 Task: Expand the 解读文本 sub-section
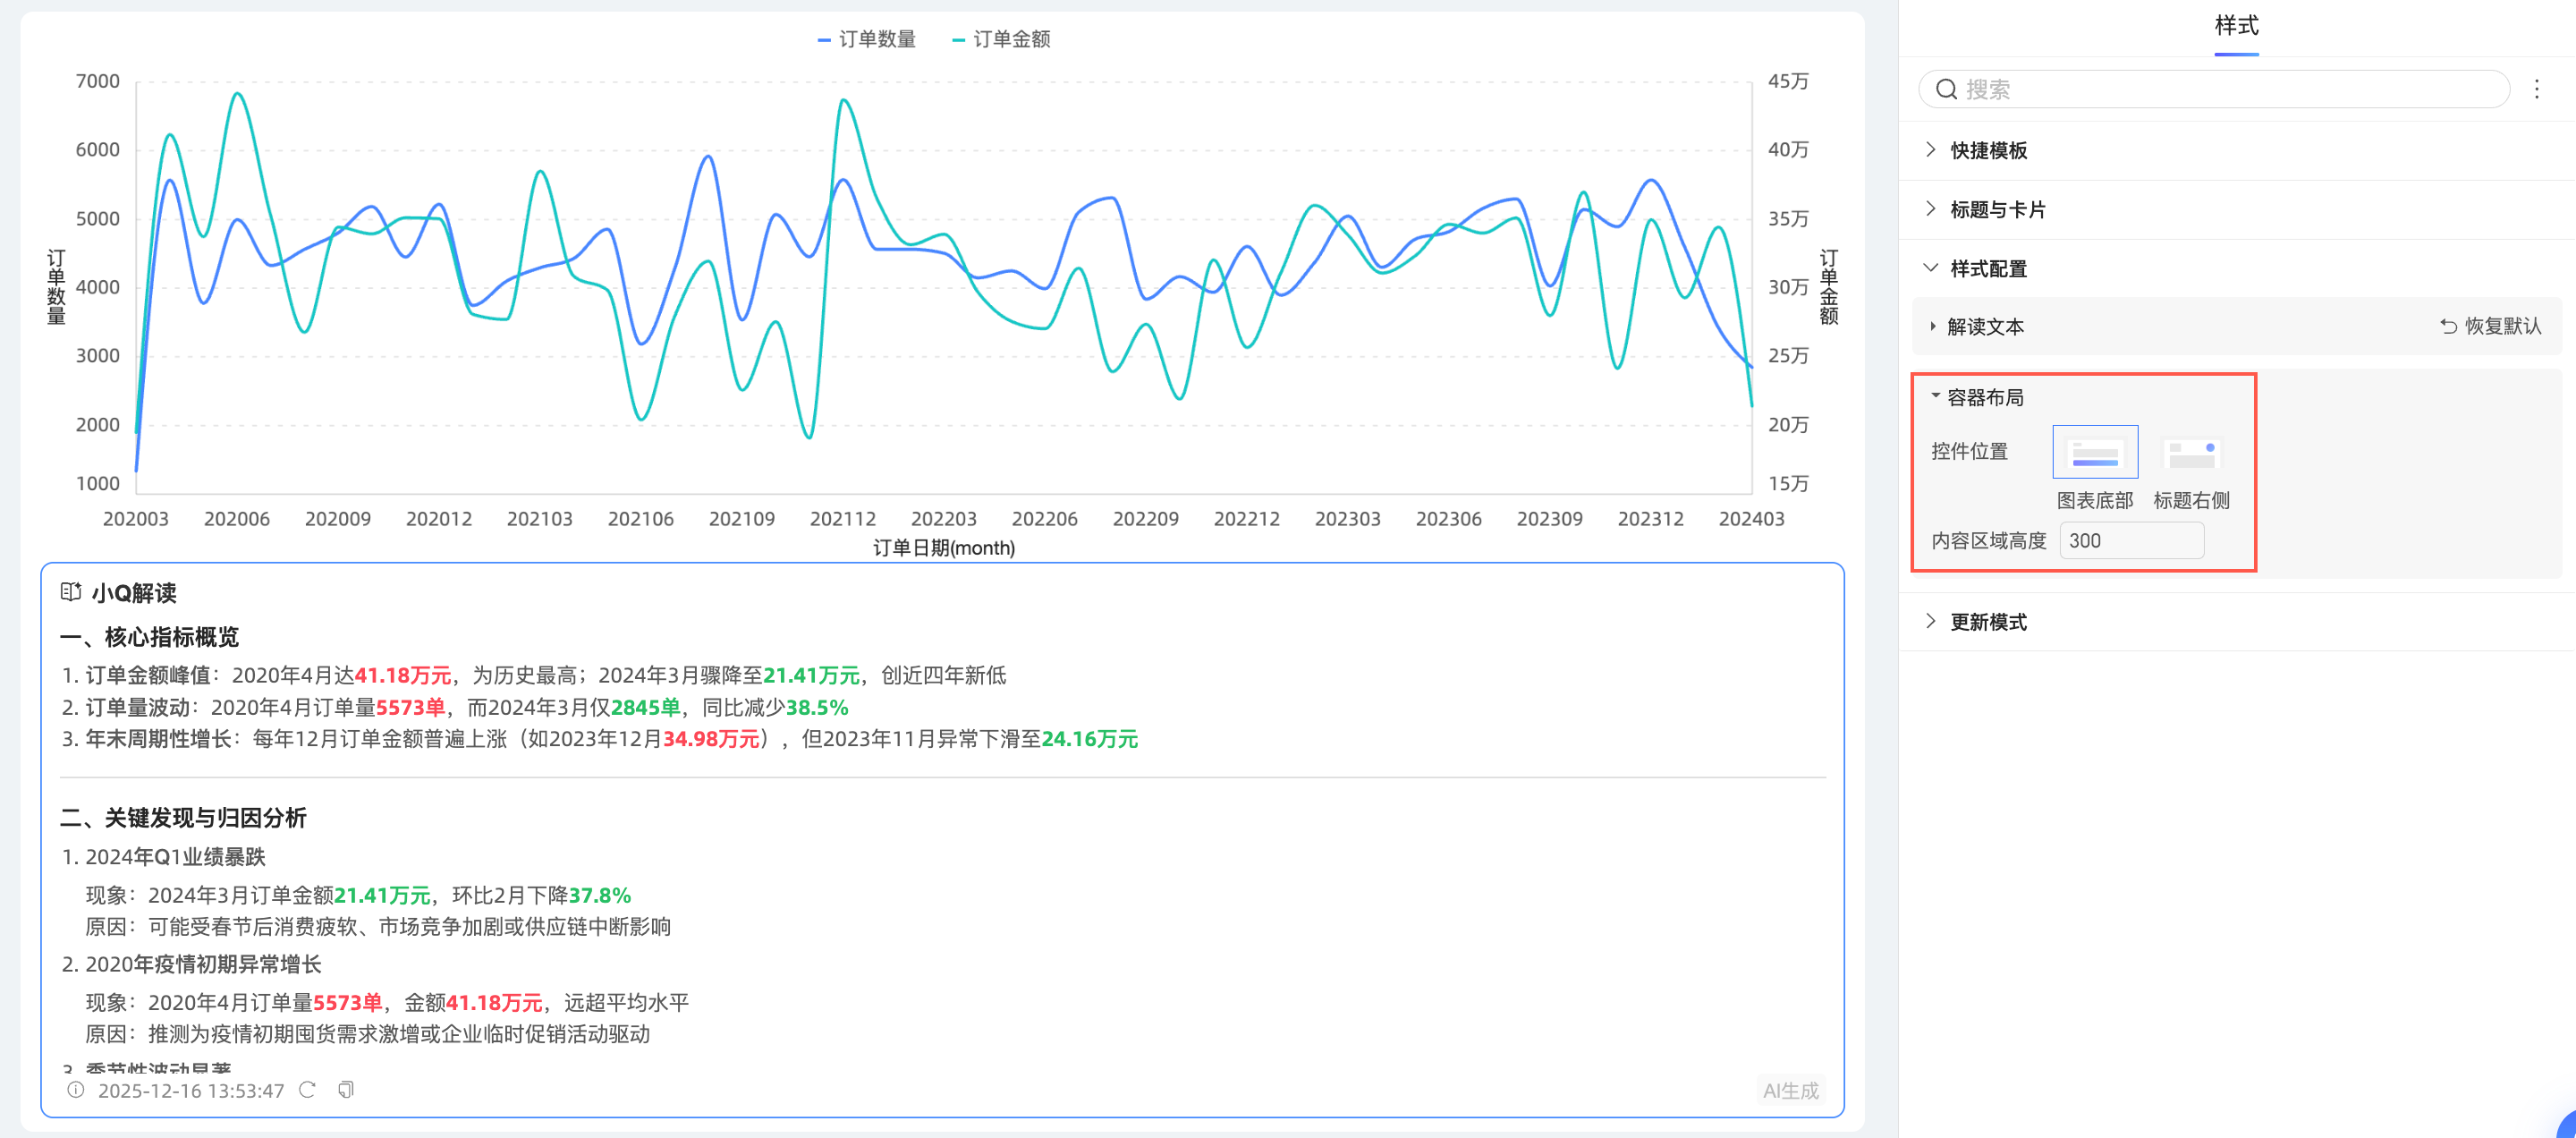click(x=1985, y=326)
